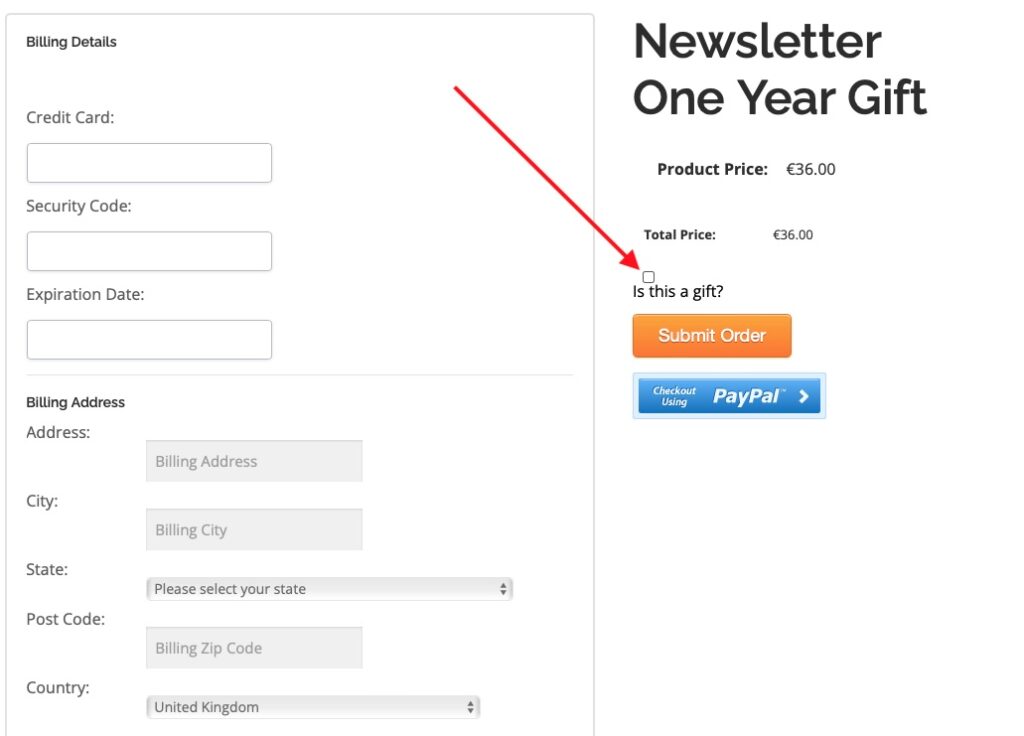Click the "Credit Card:" field label
This screenshot has width=1024, height=736.
70,117
